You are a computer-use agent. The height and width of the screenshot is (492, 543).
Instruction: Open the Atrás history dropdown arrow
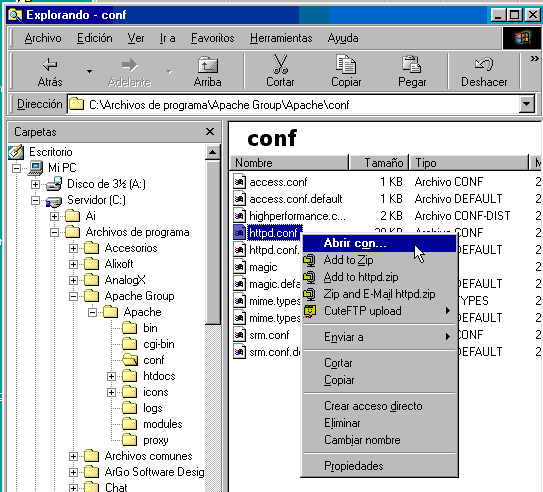tap(89, 72)
